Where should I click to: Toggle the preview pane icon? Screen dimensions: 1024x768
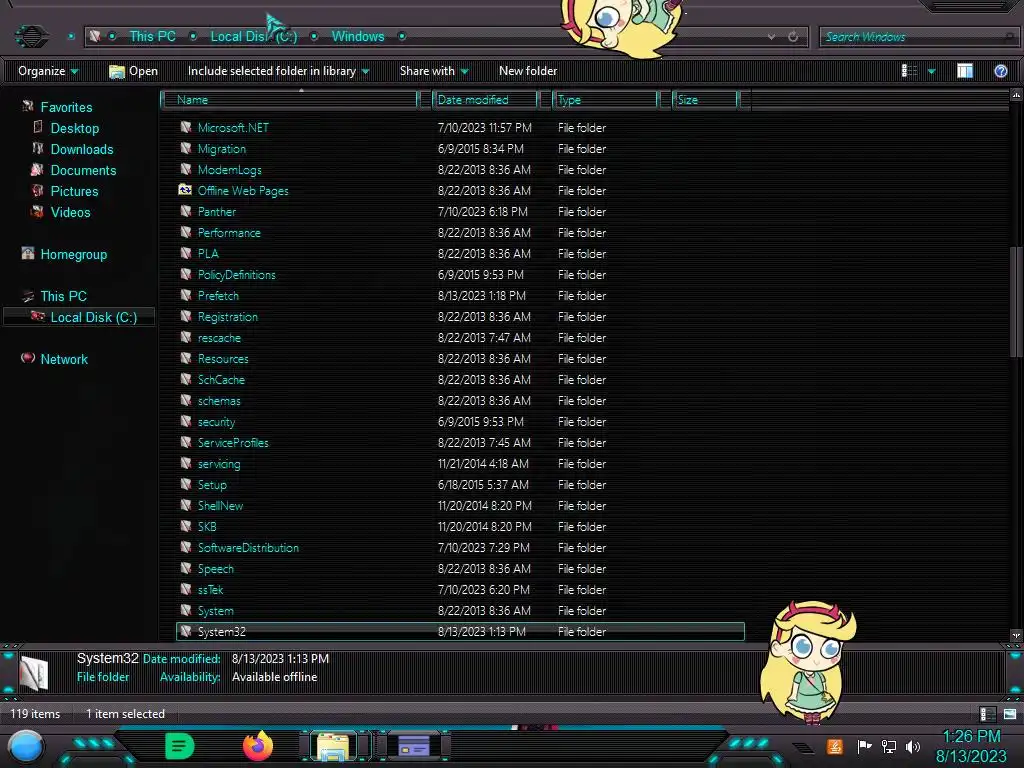pyautogui.click(x=965, y=71)
